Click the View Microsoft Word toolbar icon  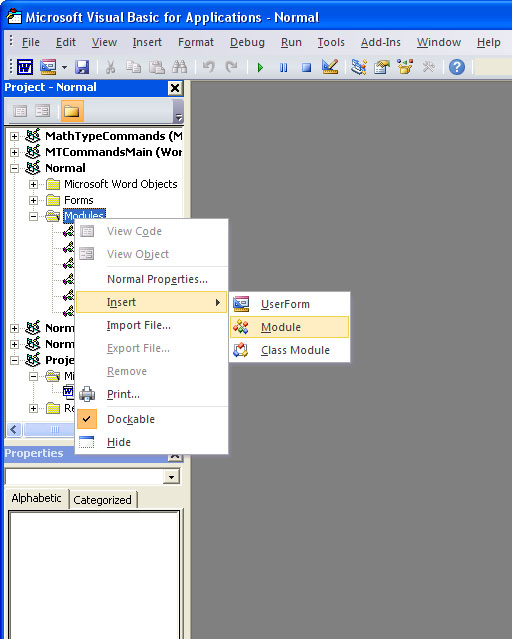(25, 67)
